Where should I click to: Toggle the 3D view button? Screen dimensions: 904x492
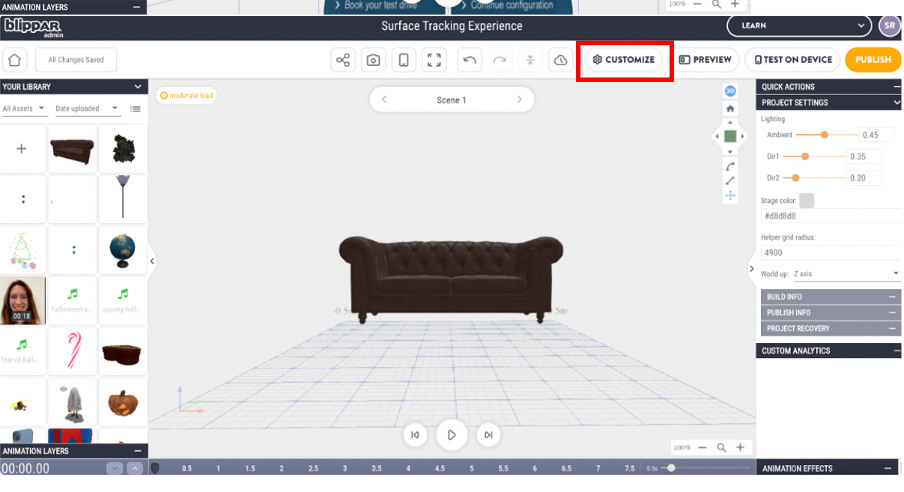point(730,91)
